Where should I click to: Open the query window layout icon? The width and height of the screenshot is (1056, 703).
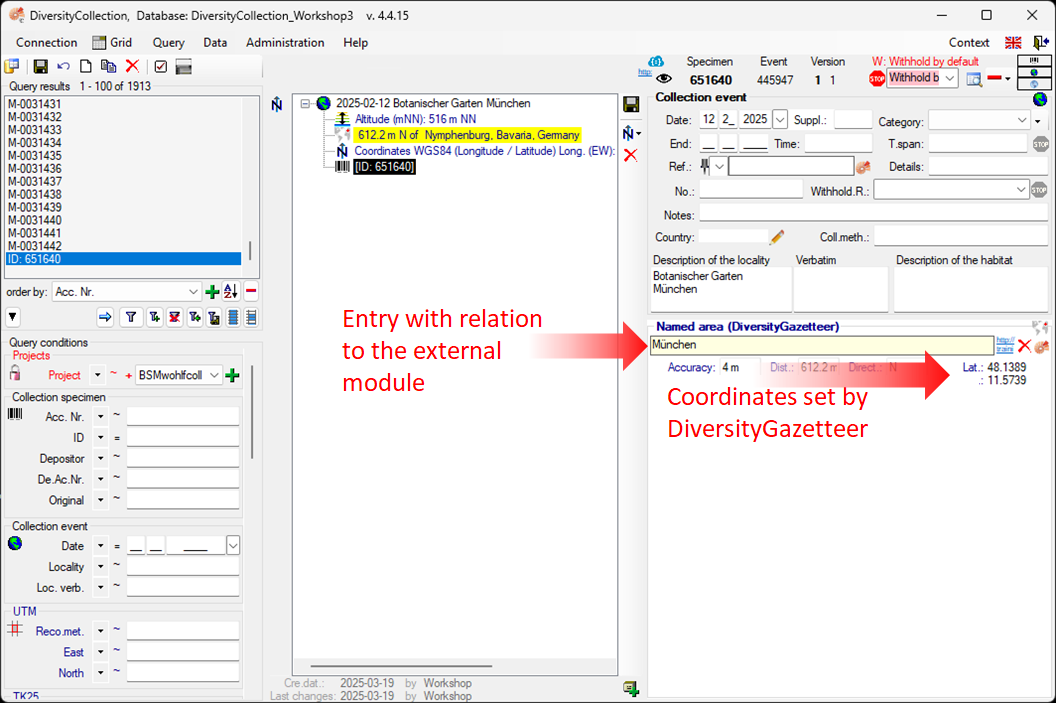click(12, 66)
